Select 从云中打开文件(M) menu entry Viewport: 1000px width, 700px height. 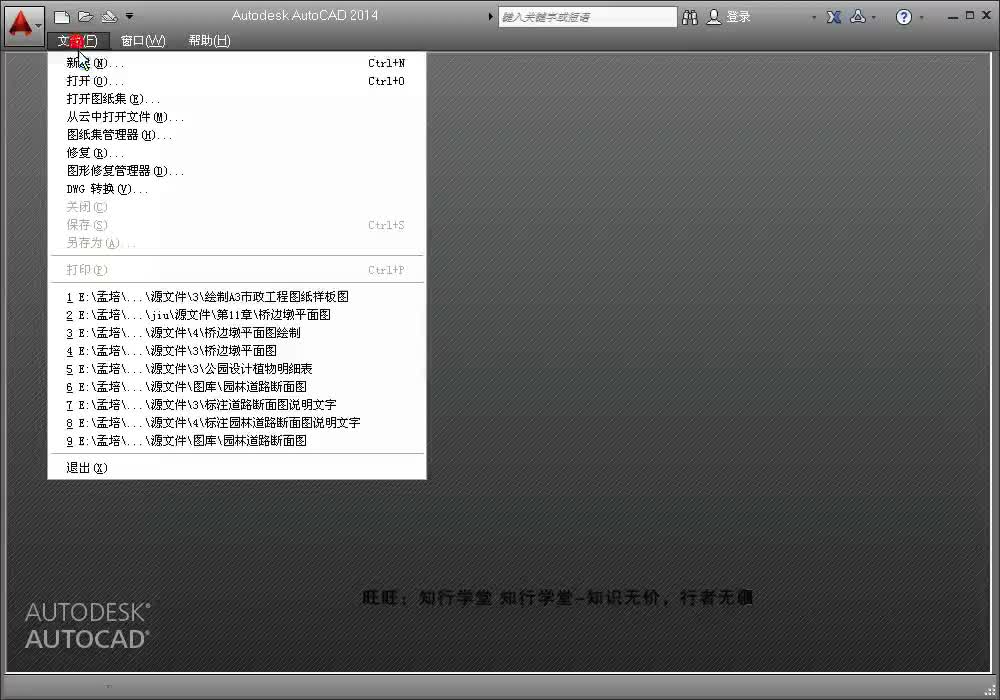pyautogui.click(x=237, y=117)
